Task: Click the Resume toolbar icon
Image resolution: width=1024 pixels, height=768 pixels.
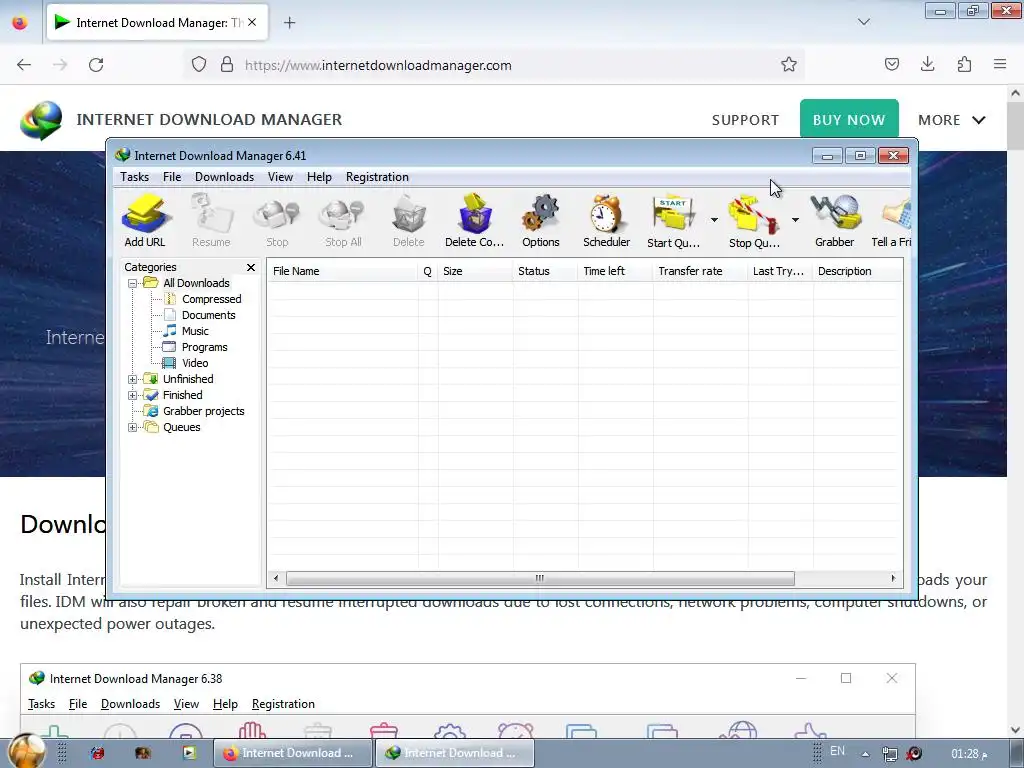Action: point(211,221)
